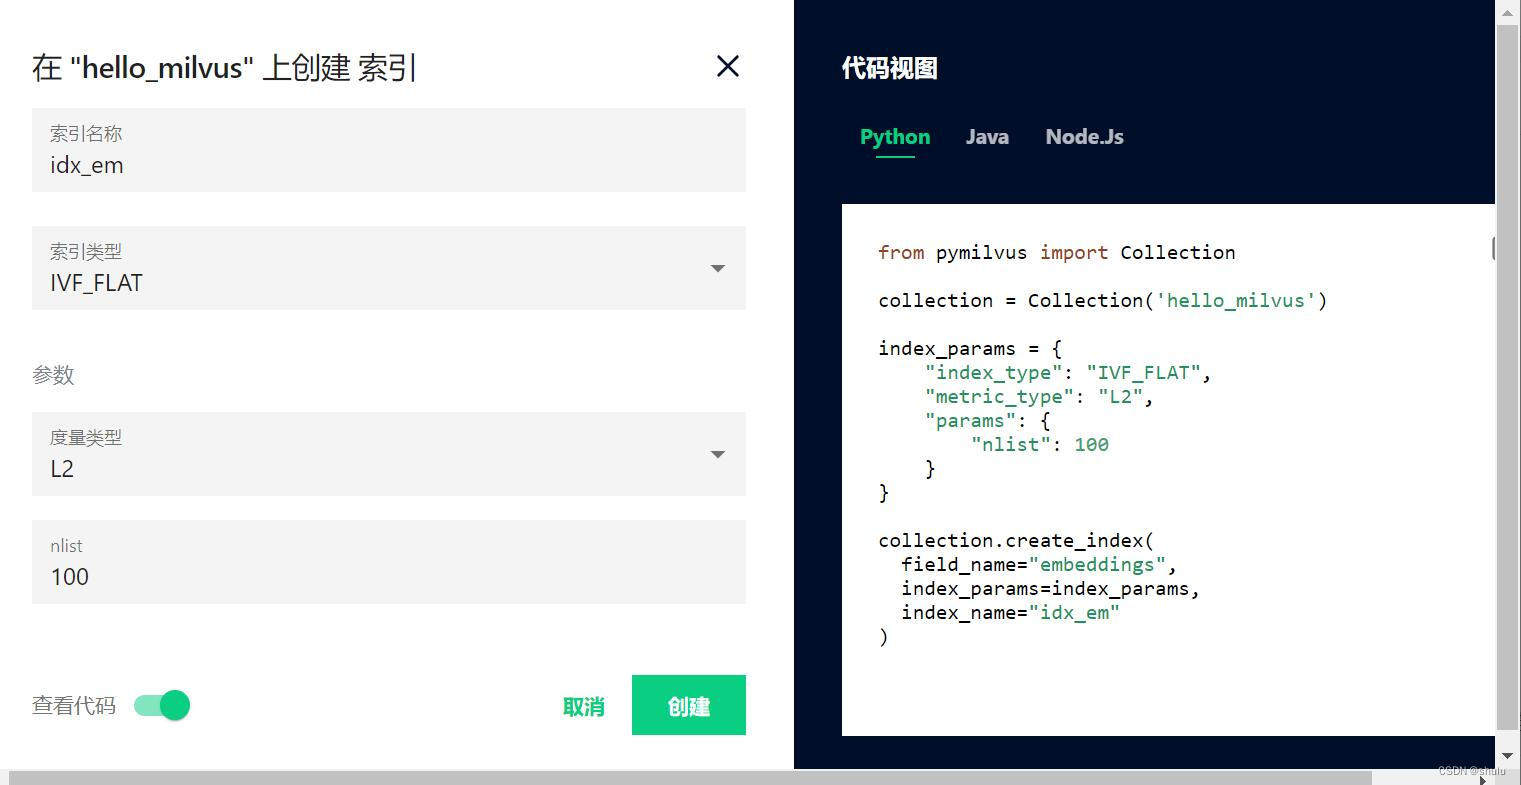
Task: Click the index name field idx_em
Action: tap(389, 150)
